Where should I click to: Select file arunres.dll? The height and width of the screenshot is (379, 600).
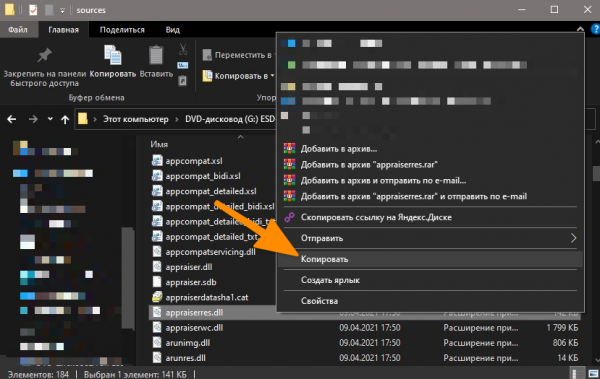pos(185,358)
